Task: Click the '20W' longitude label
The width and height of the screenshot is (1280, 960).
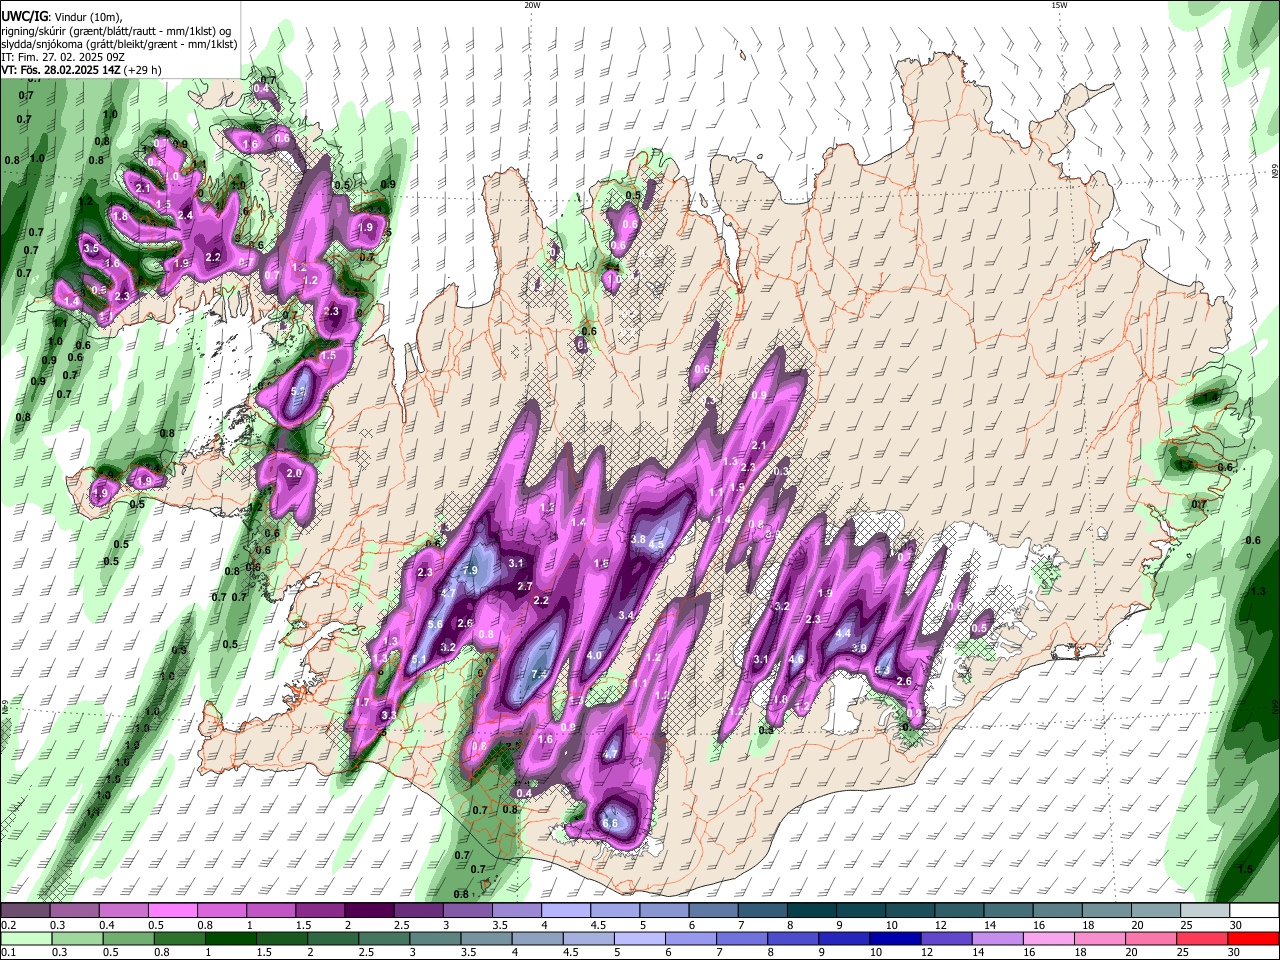Action: (x=532, y=5)
